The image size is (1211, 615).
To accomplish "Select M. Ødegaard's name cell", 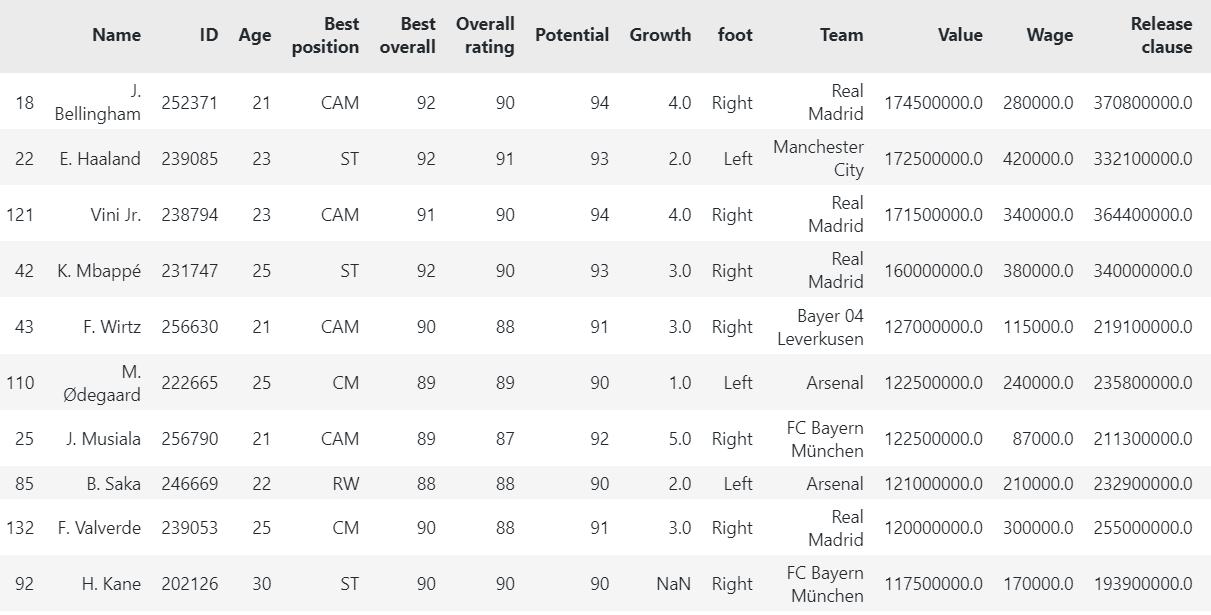I will [101, 383].
